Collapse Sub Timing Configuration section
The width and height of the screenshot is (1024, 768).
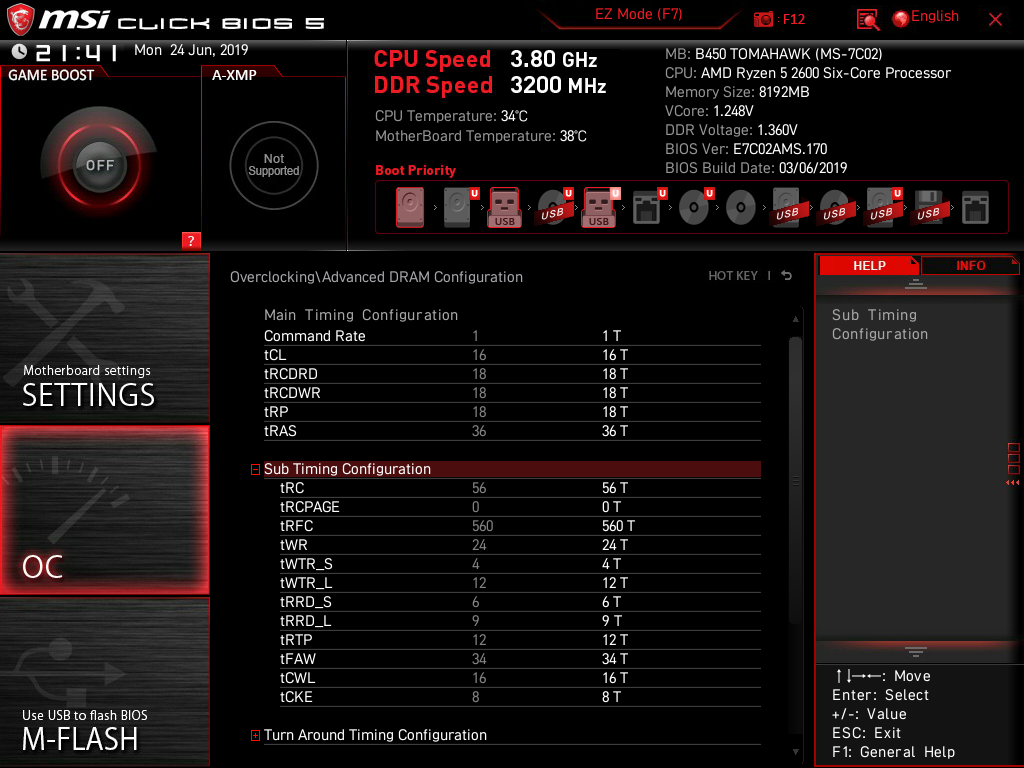[255, 470]
